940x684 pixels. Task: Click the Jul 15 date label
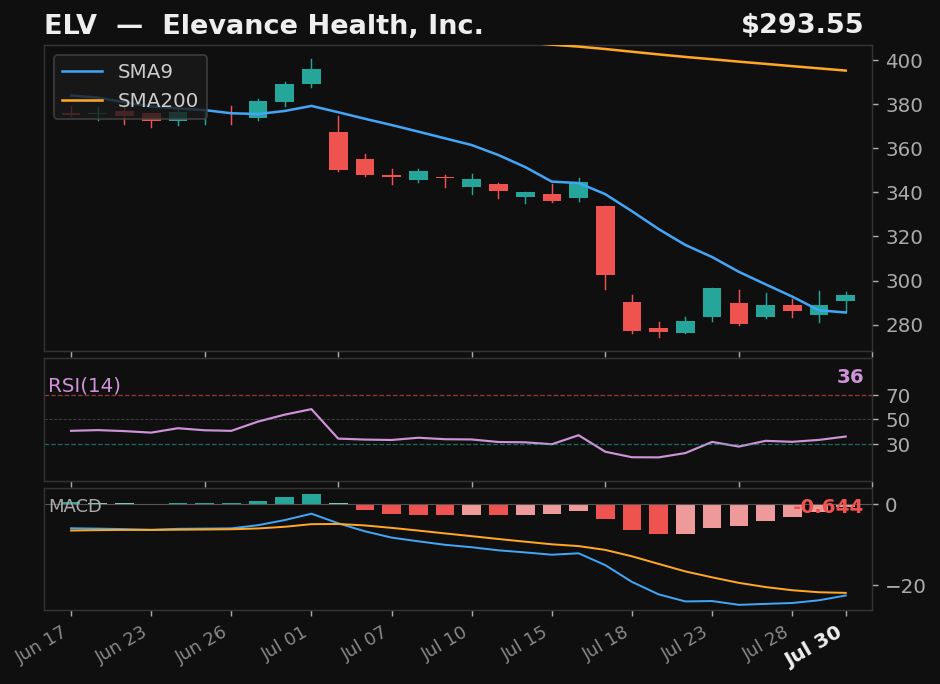click(522, 645)
